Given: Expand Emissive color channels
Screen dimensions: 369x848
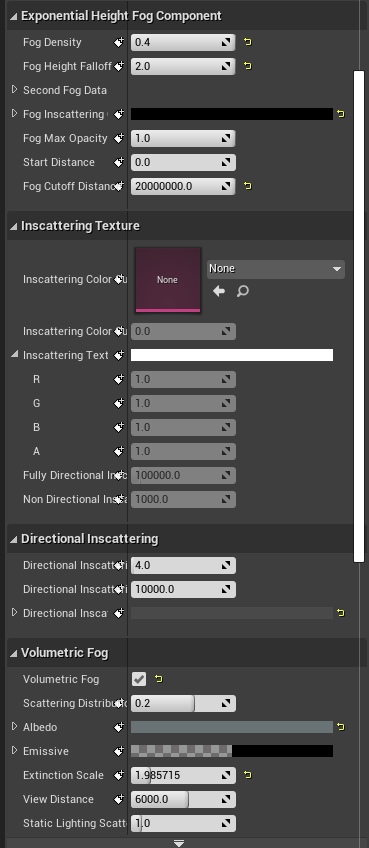Looking at the screenshot, I should point(15,751).
